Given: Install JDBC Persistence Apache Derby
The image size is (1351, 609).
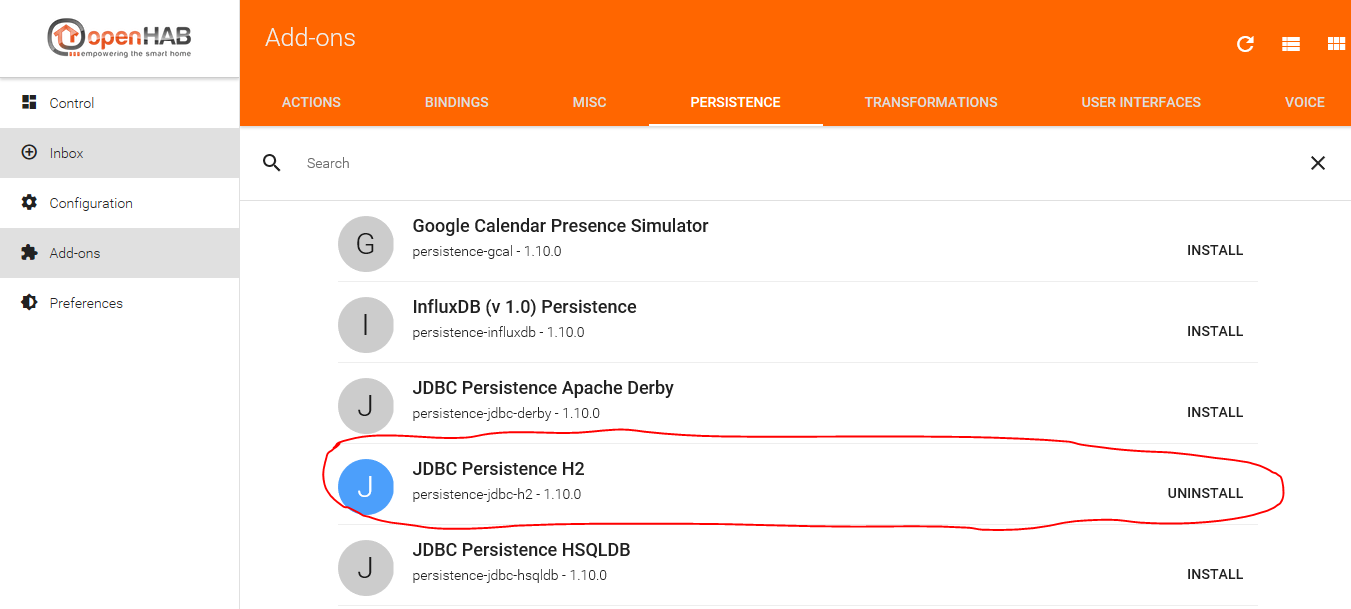Looking at the screenshot, I should (1215, 412).
